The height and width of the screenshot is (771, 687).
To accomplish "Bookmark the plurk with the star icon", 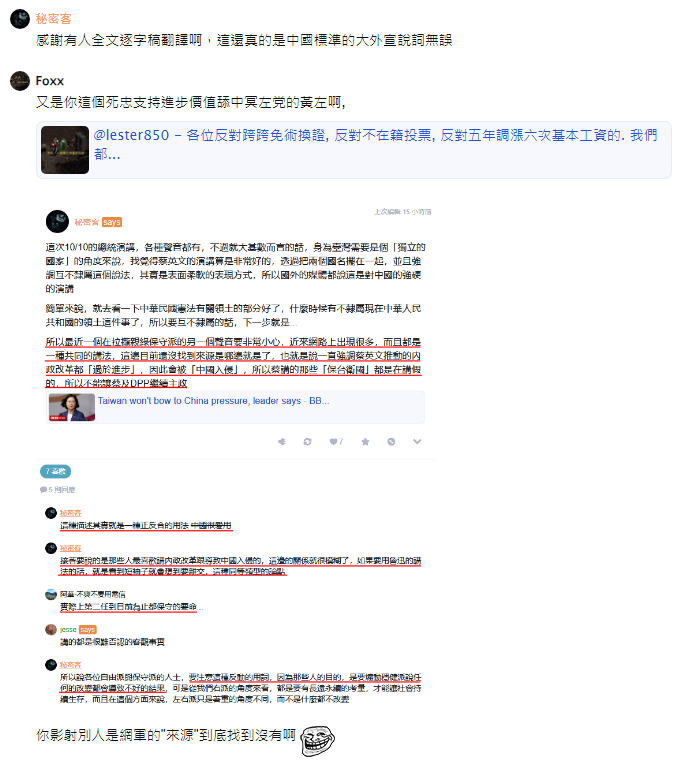I will click(365, 442).
